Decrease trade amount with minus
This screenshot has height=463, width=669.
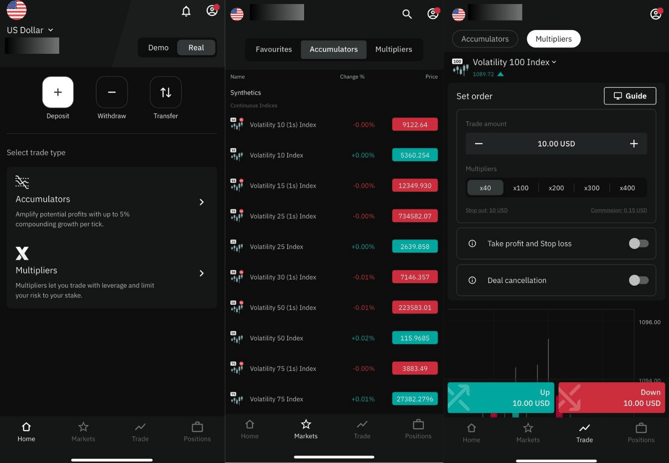(x=479, y=144)
